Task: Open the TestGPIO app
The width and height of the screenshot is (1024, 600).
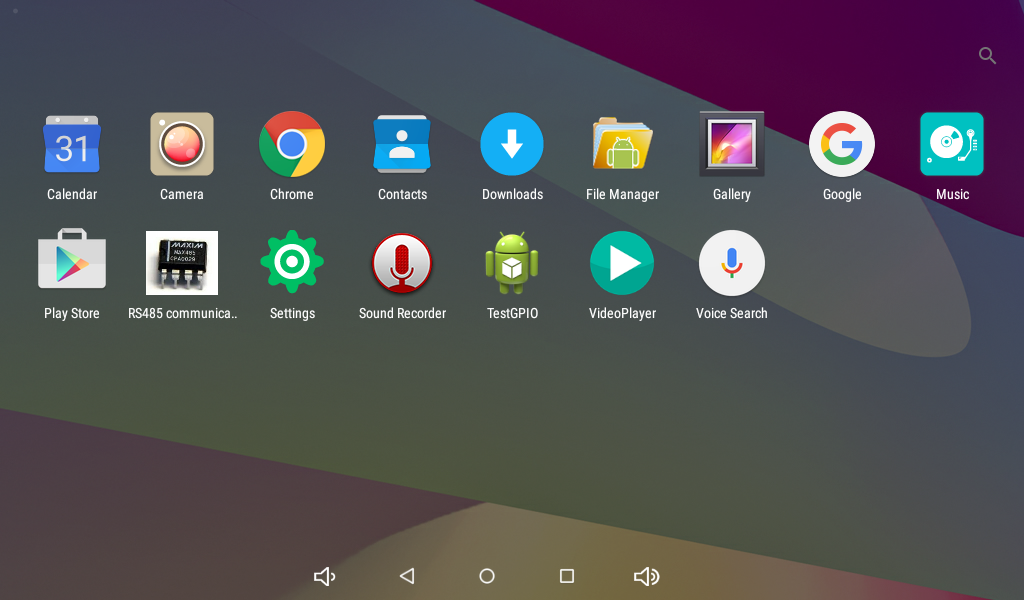Action: 512,262
